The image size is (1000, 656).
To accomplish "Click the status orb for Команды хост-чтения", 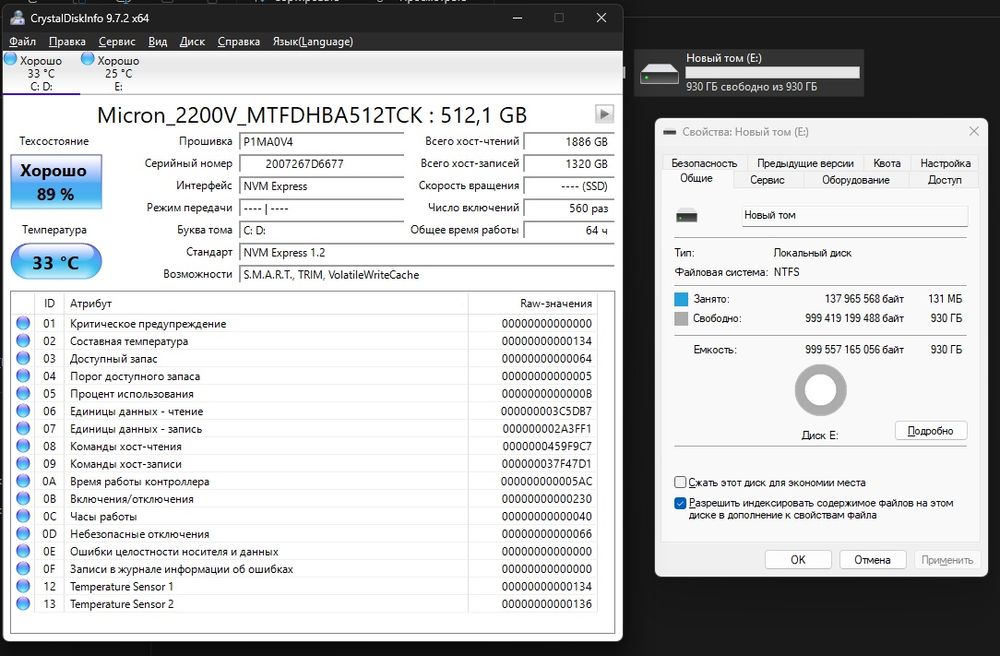I will 23,446.
